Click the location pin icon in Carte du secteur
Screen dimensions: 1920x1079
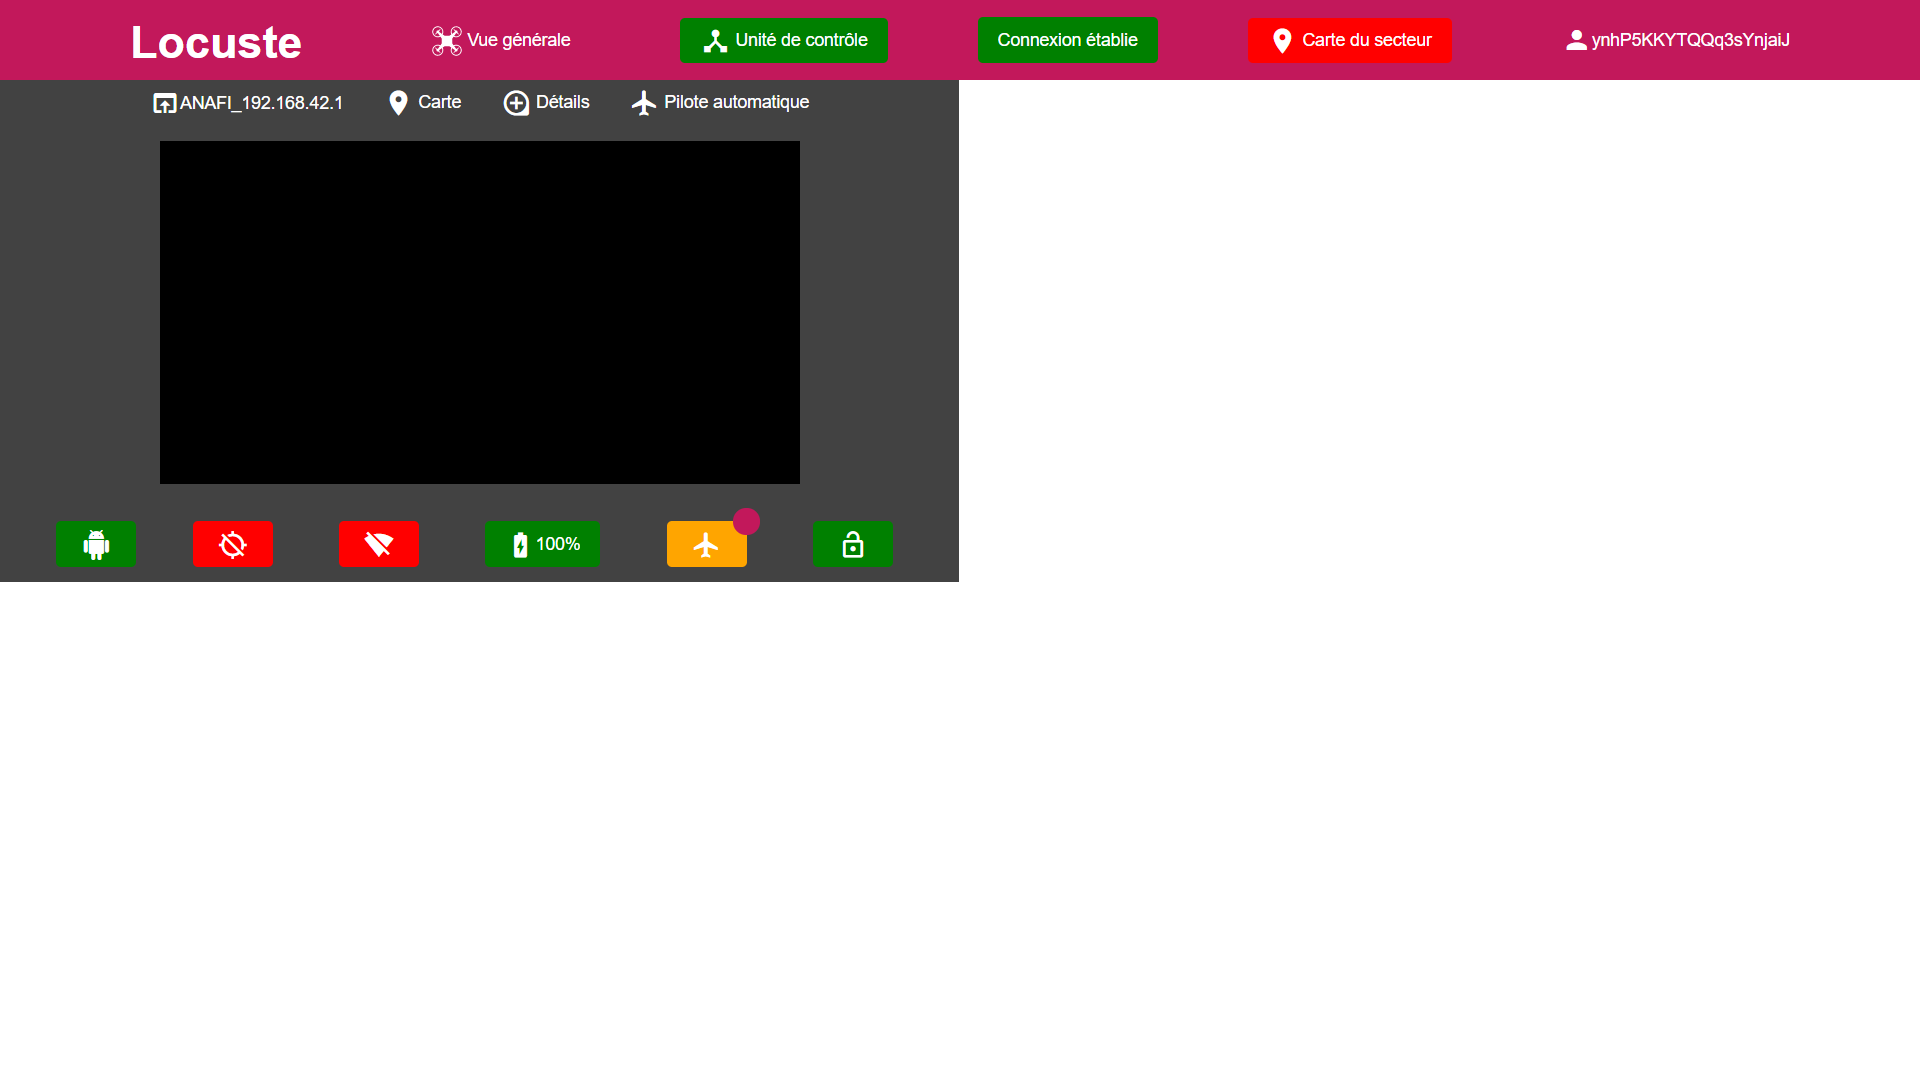pyautogui.click(x=1282, y=41)
